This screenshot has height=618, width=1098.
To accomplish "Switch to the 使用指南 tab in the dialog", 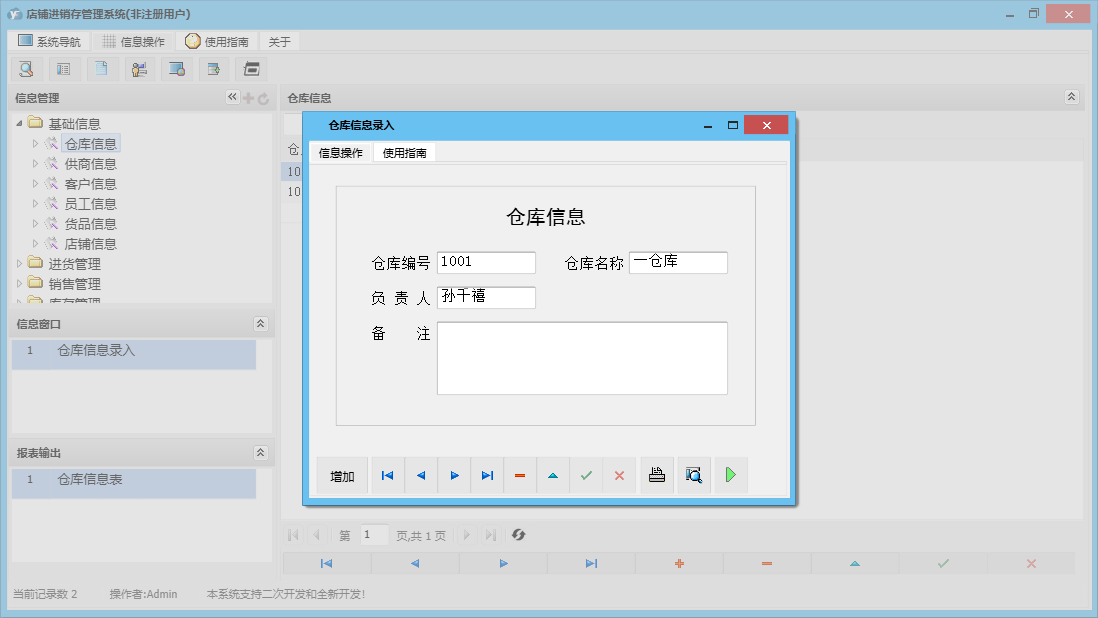I will (x=404, y=152).
